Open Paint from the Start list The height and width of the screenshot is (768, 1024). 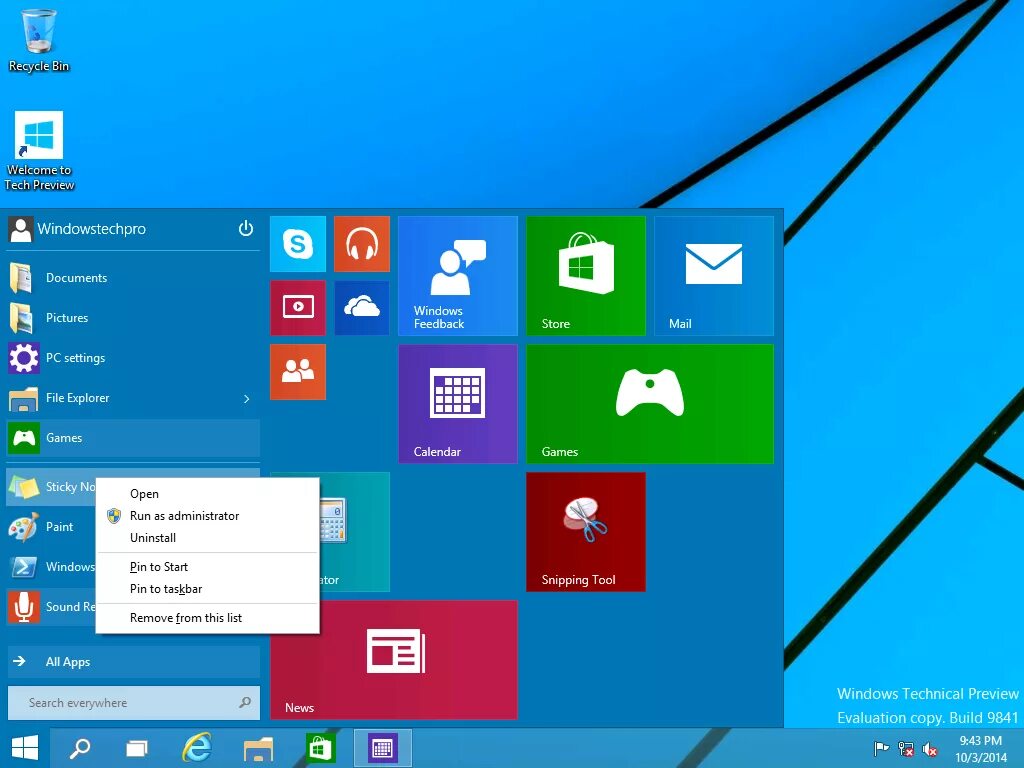click(51, 527)
